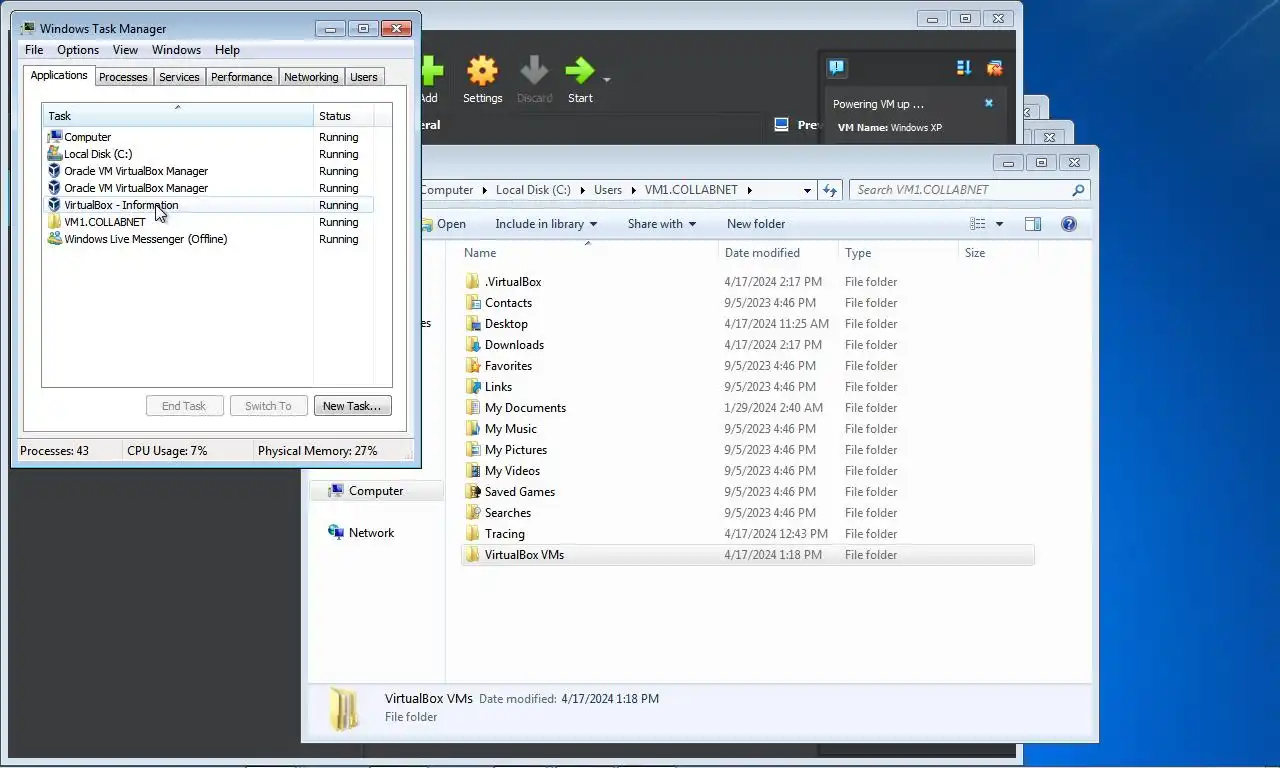Viewport: 1280px width, 768px height.
Task: Select the VM1.COLLABNET task row
Action: (x=210, y=222)
